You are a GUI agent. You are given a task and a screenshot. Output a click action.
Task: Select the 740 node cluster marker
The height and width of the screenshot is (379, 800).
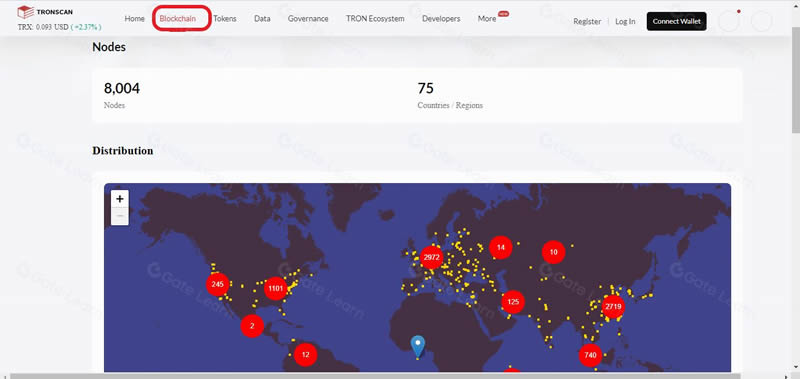pyautogui.click(x=590, y=355)
